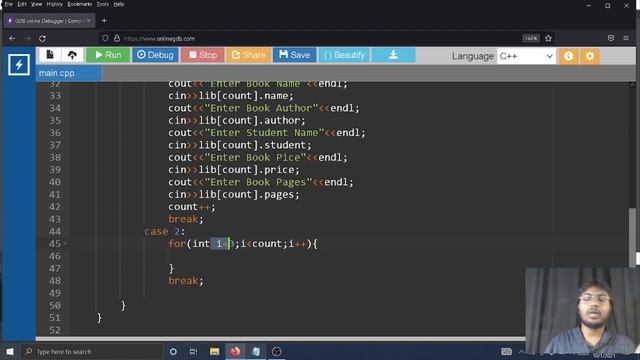Download the code file
This screenshot has width=640, height=360.
point(393,55)
